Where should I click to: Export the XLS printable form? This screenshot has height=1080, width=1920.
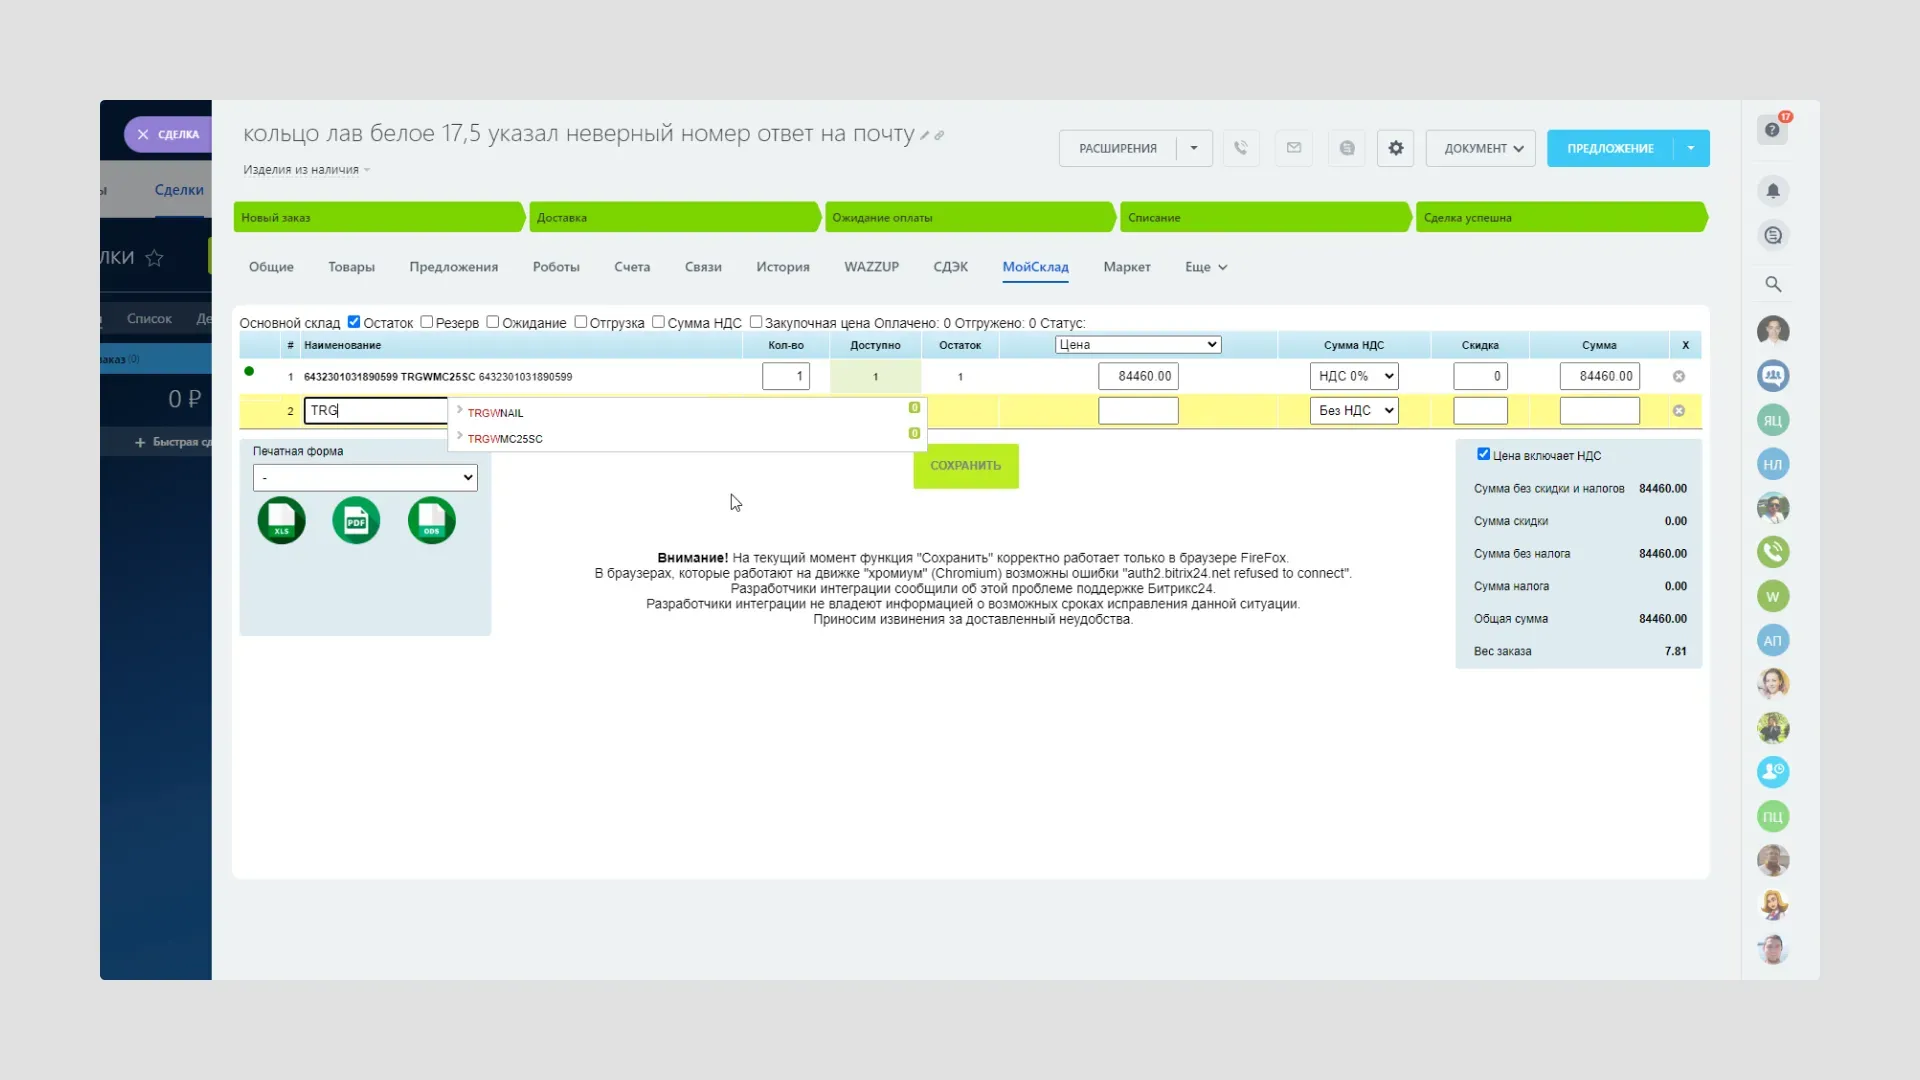tap(281, 521)
